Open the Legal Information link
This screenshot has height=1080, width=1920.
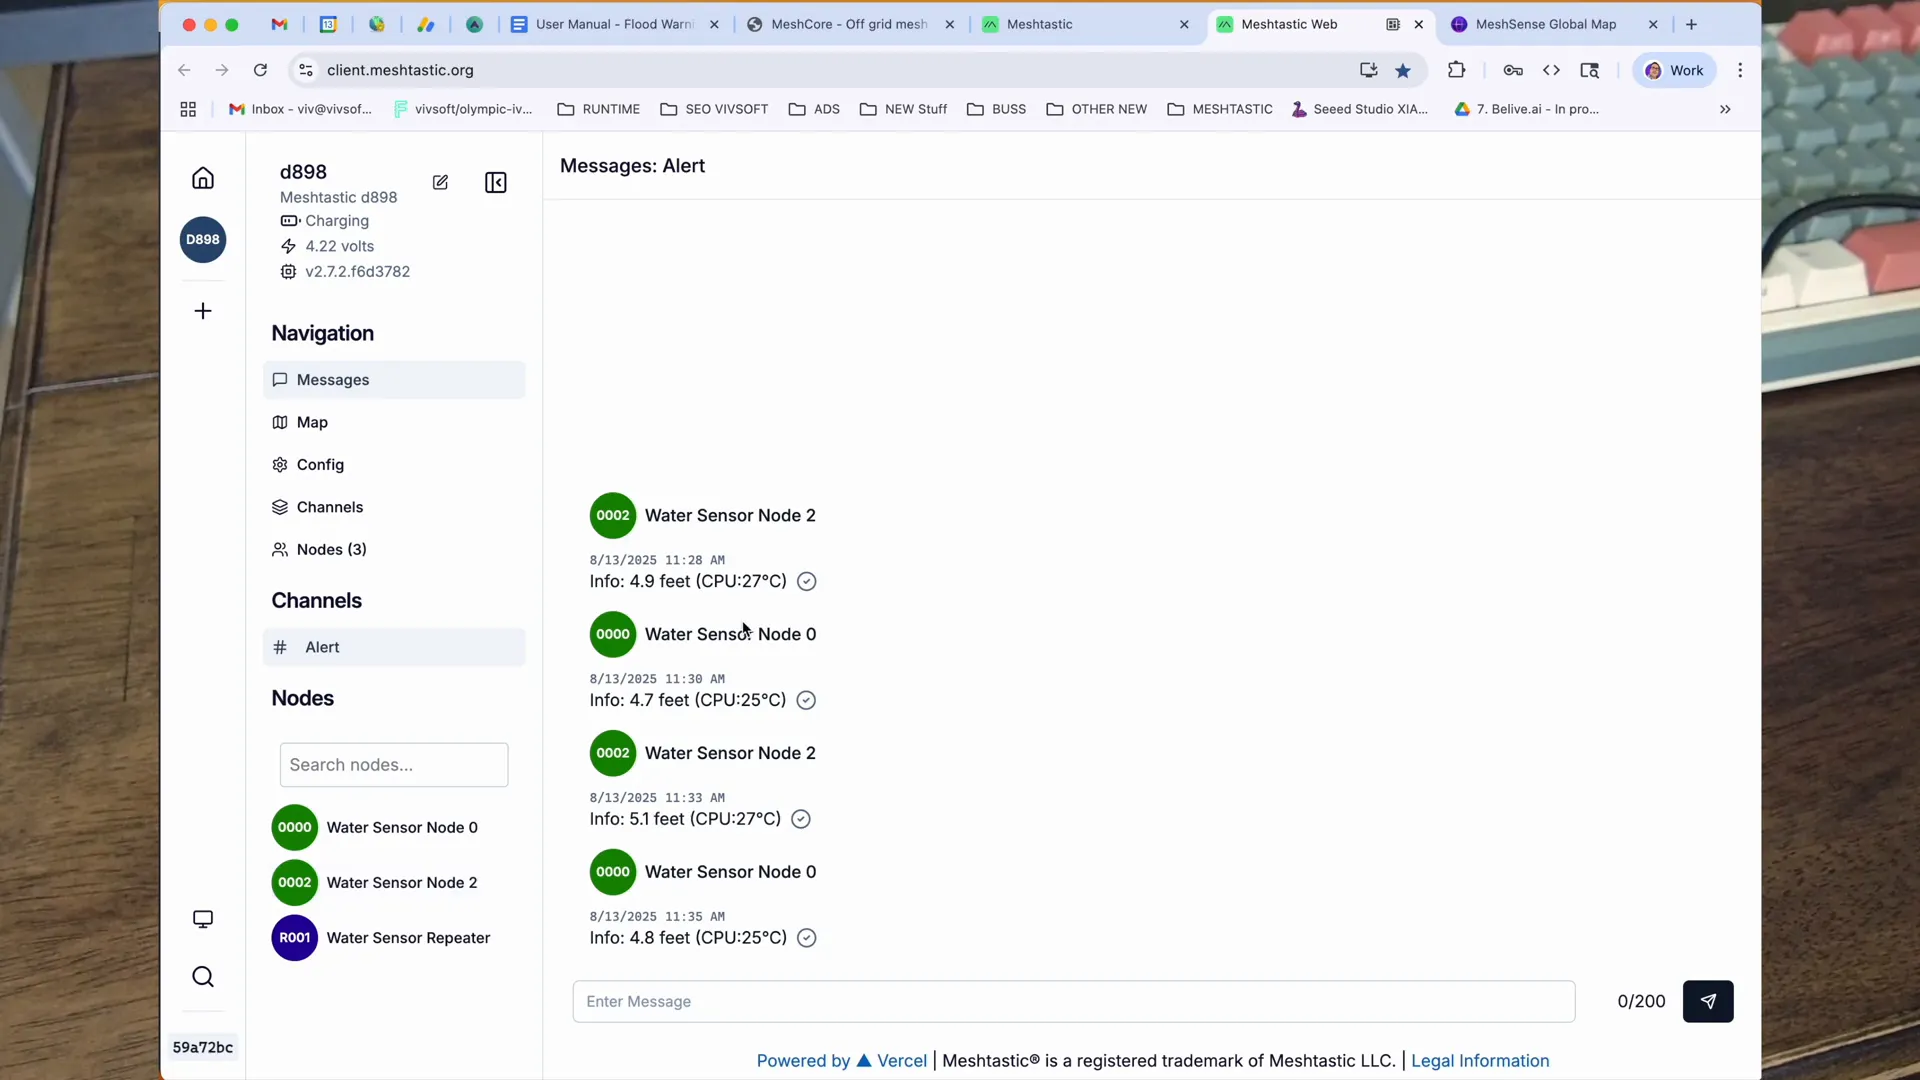[x=1480, y=1061]
